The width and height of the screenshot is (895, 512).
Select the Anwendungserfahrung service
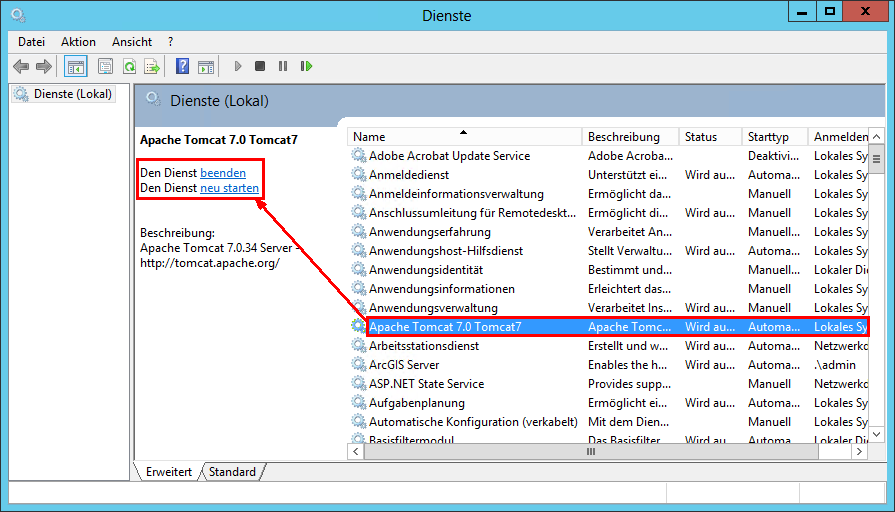tap(430, 232)
